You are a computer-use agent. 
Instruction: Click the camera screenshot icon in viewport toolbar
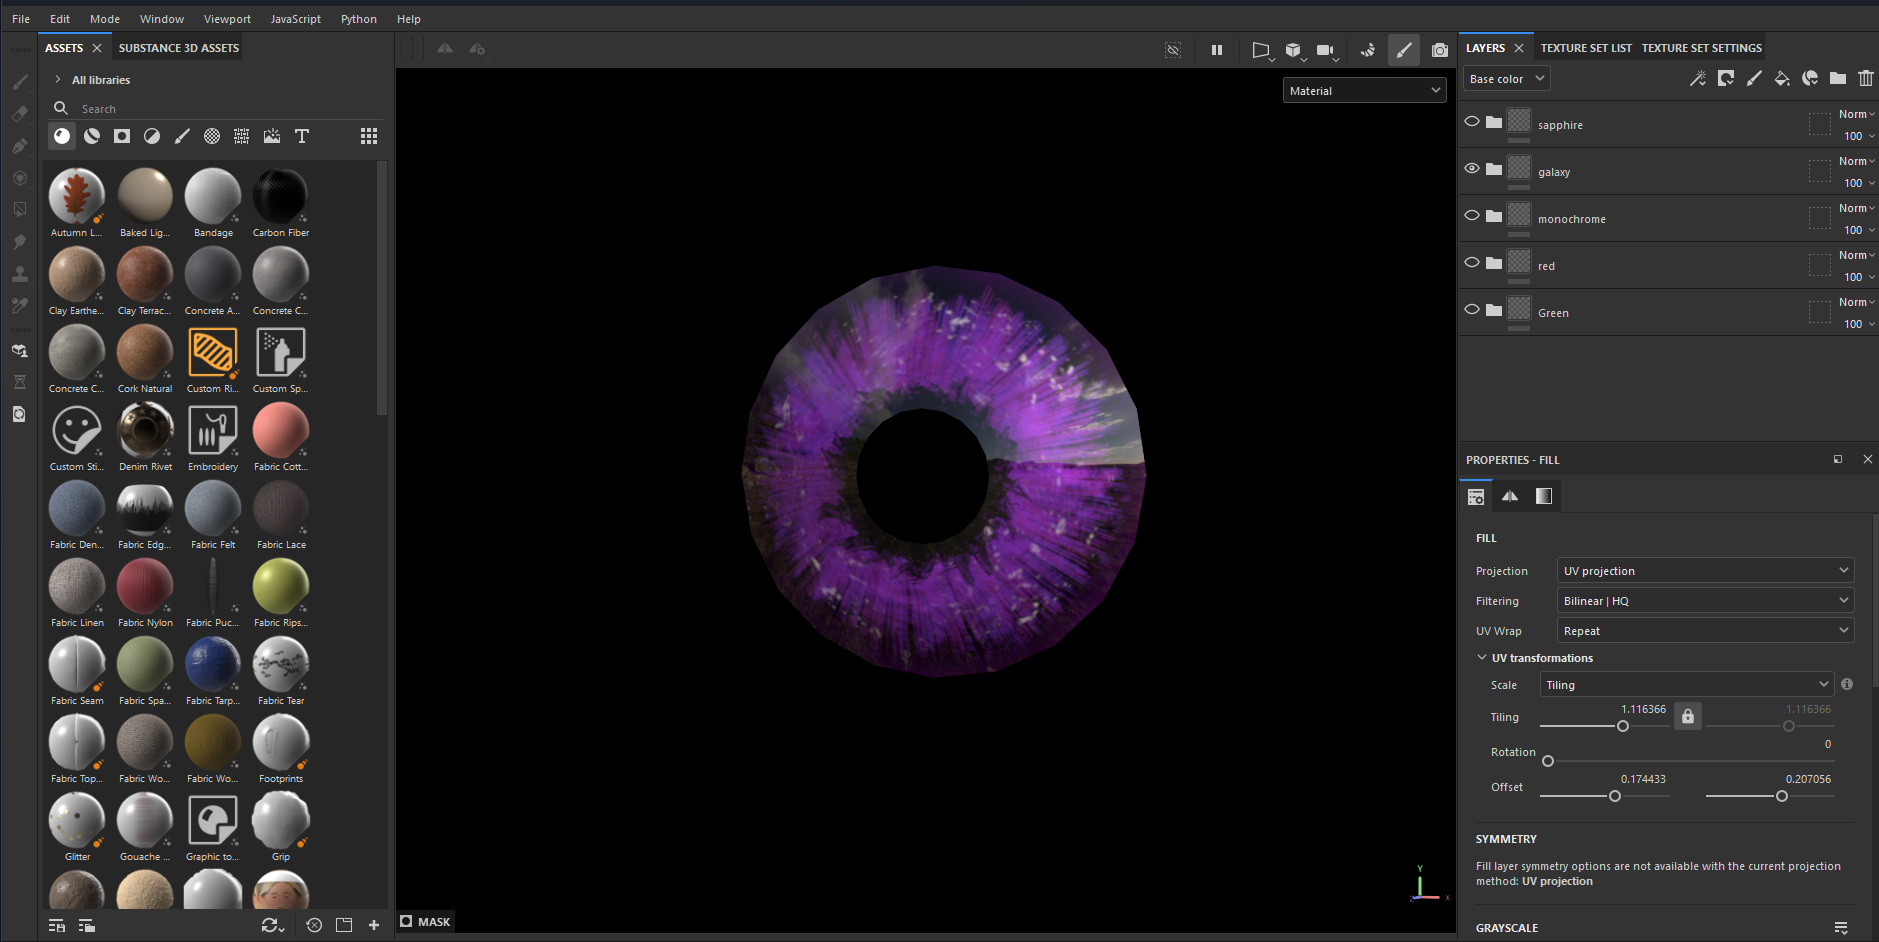tap(1439, 50)
